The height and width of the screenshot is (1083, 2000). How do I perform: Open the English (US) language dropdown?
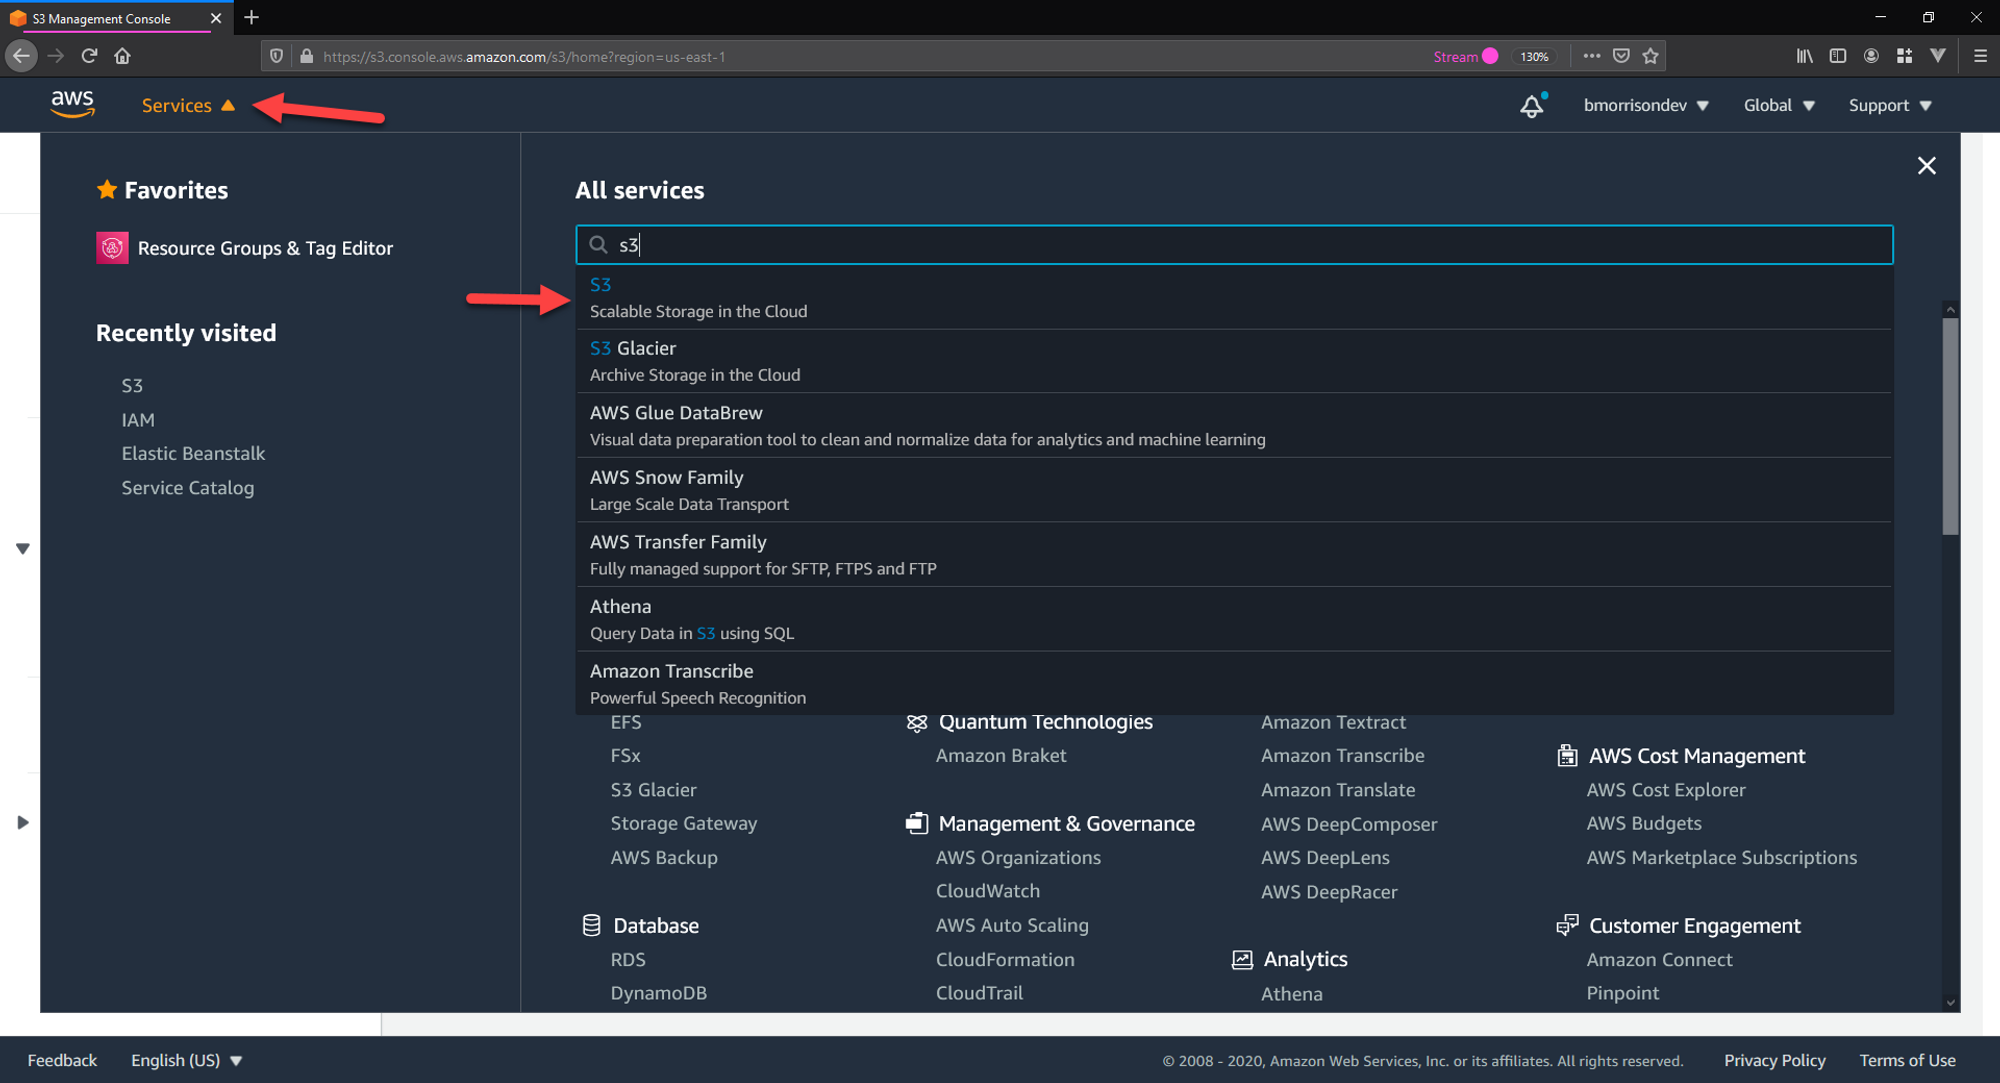click(187, 1060)
